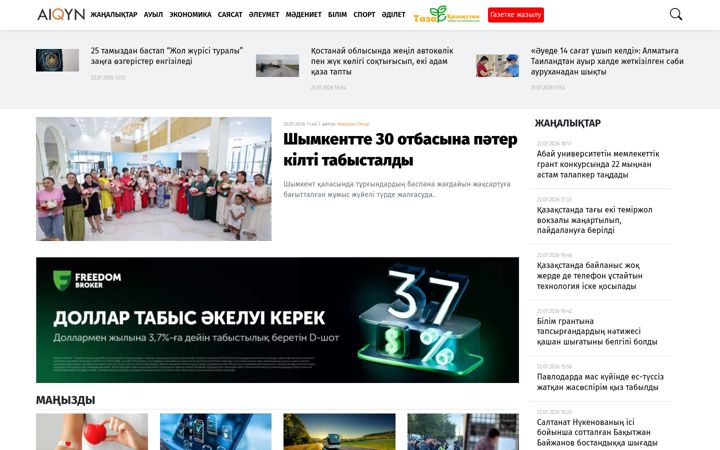The height and width of the screenshot is (450, 720).
Task: Navigate to МӘДЕНИЕТ section
Action: [304, 15]
